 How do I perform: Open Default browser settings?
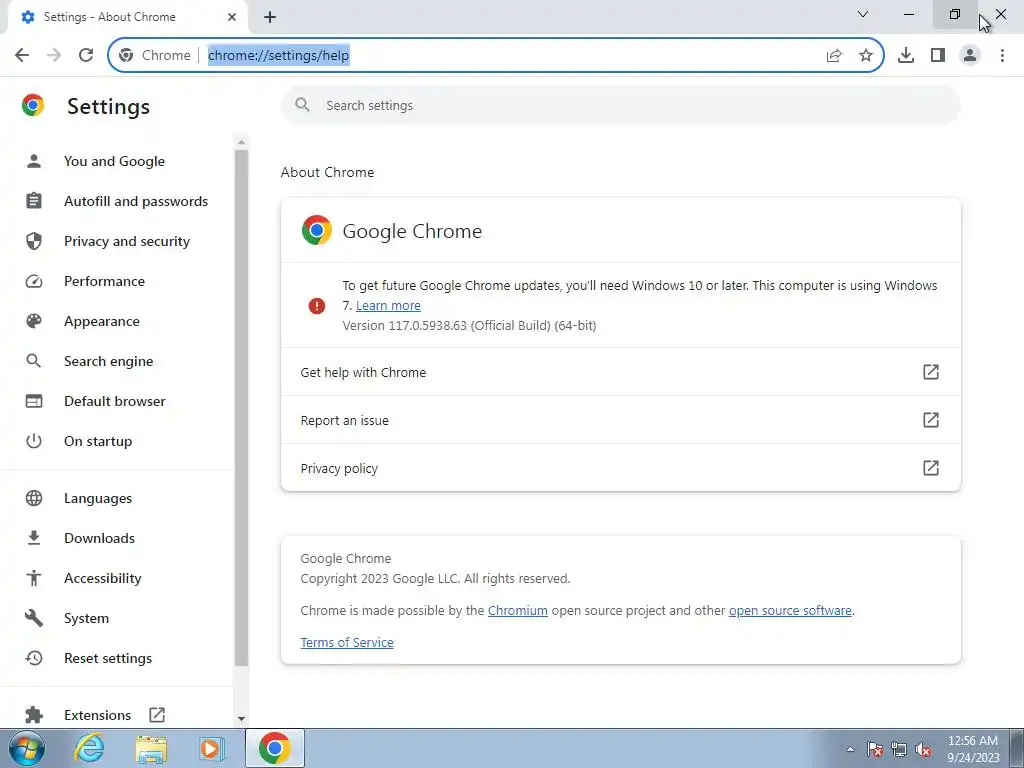[114, 401]
